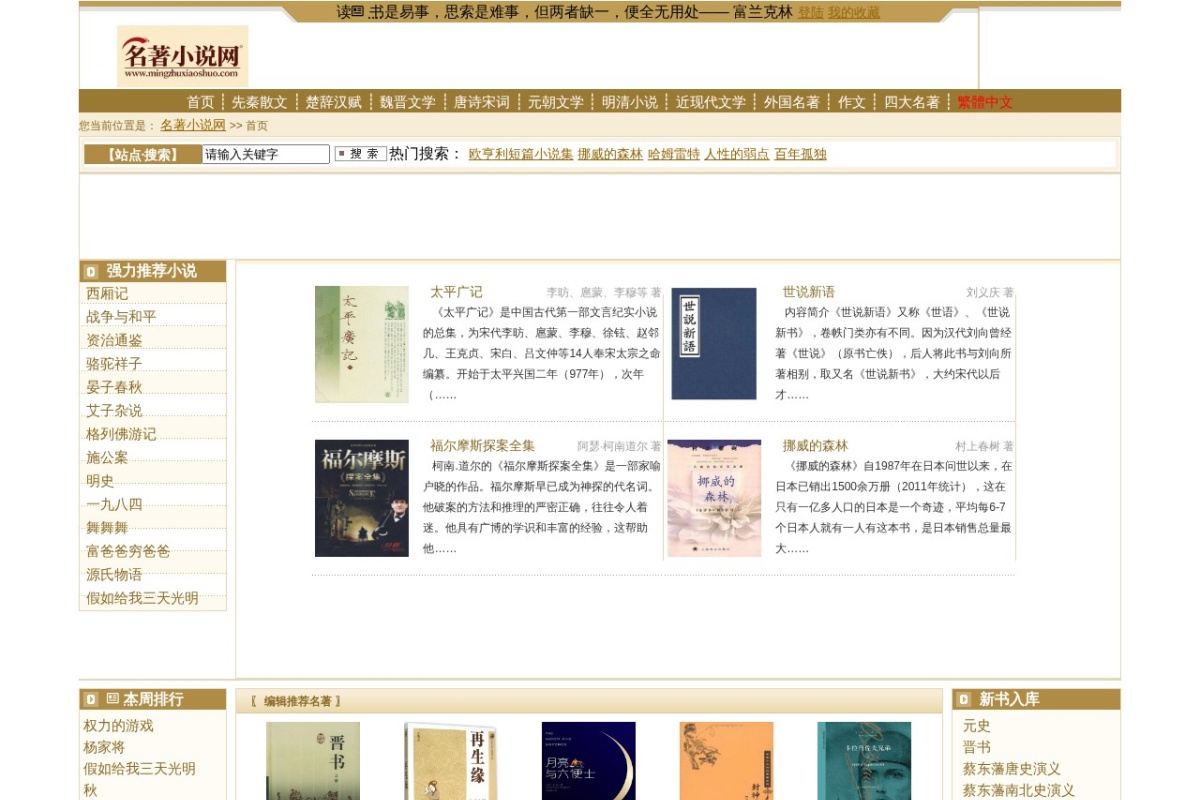
Task: Open 资治通鉴 in sidebar list
Action: pos(114,340)
